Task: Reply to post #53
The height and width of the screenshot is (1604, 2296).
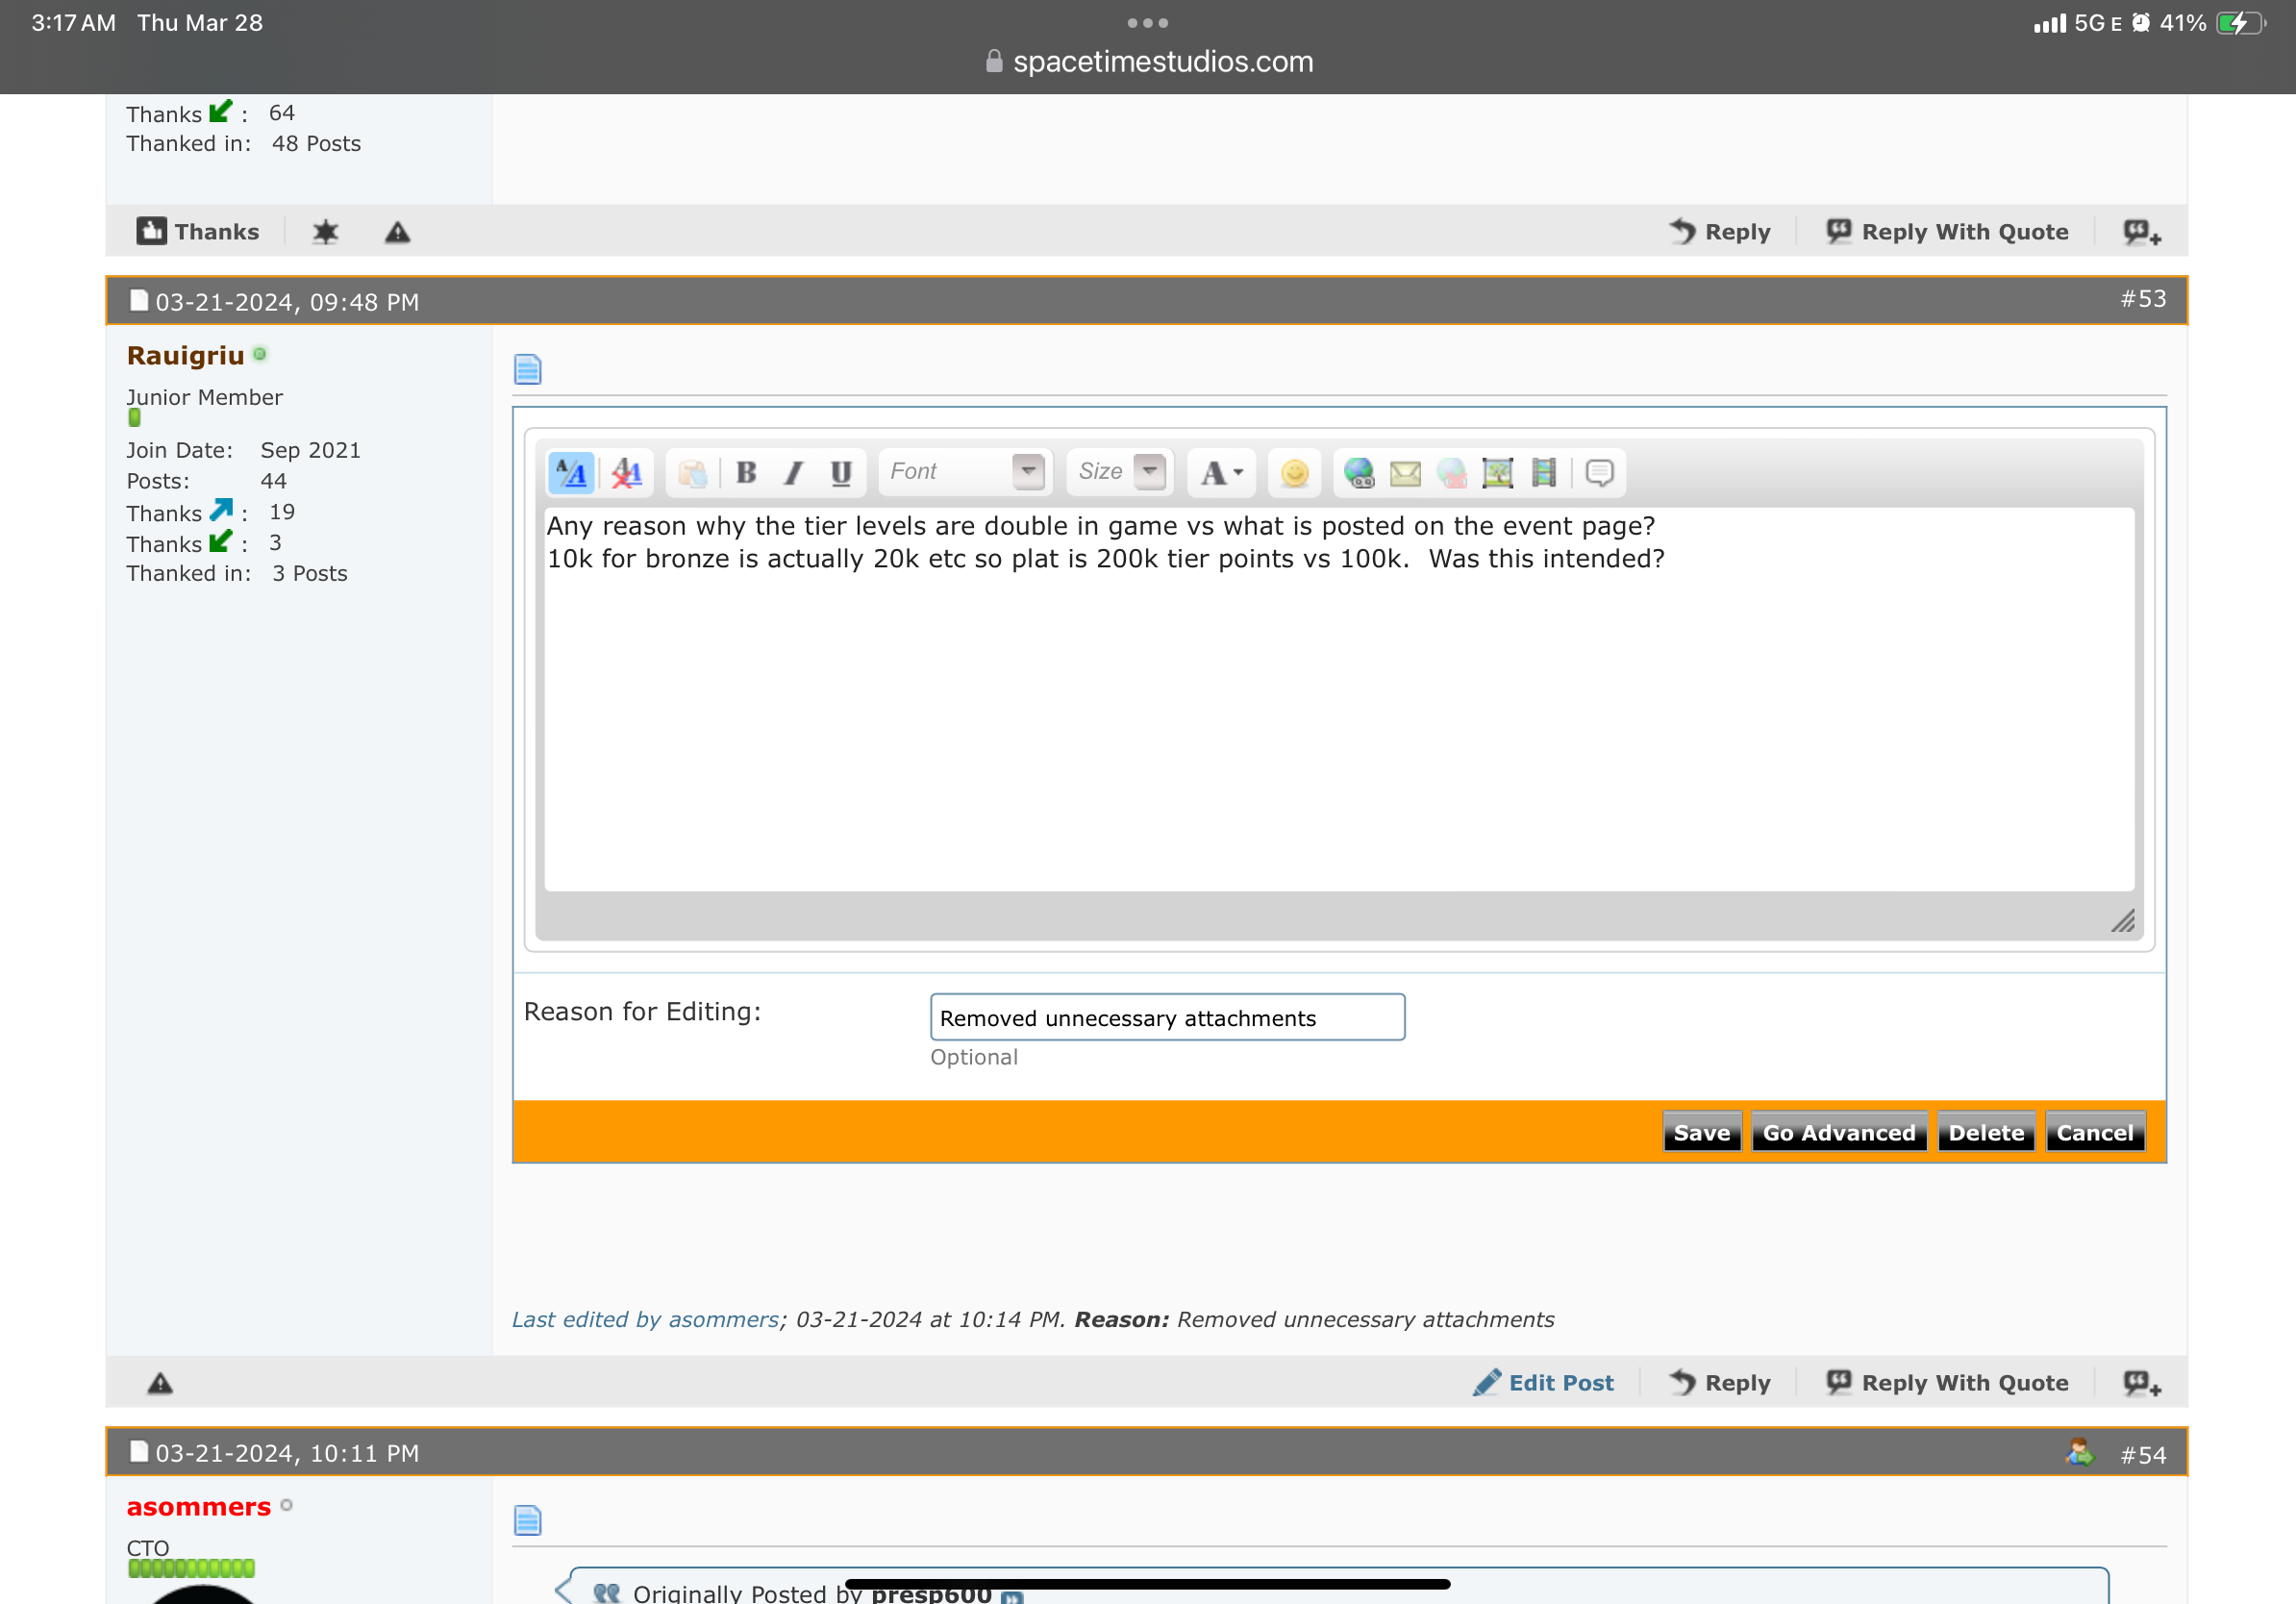Action: point(1719,1382)
